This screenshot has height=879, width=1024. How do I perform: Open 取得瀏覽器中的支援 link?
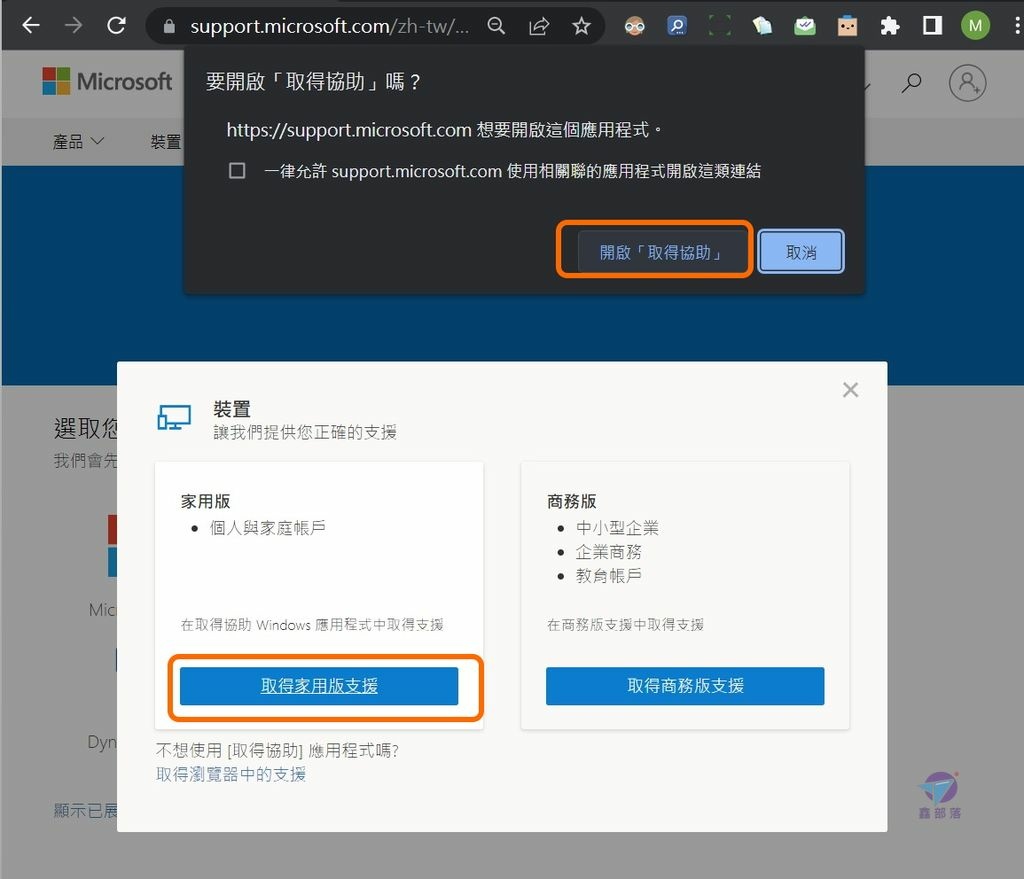pyautogui.click(x=231, y=775)
